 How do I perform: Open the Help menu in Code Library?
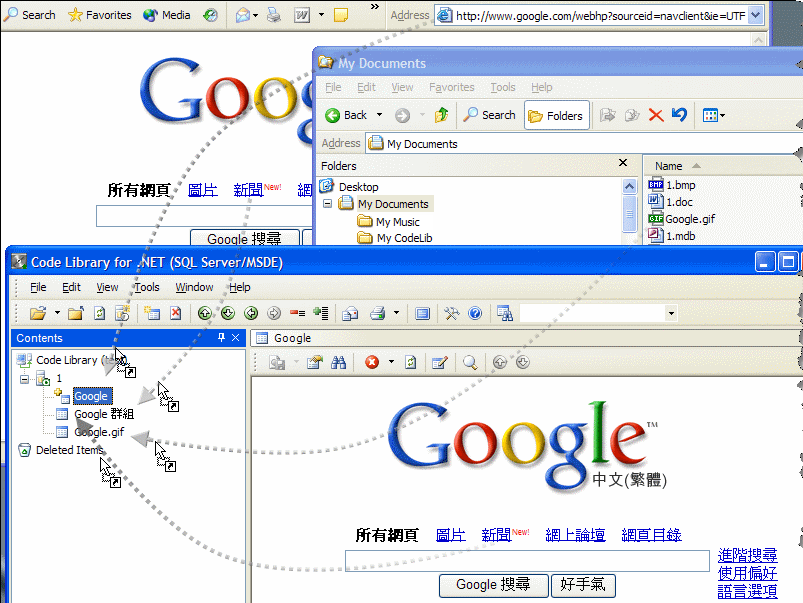click(239, 287)
